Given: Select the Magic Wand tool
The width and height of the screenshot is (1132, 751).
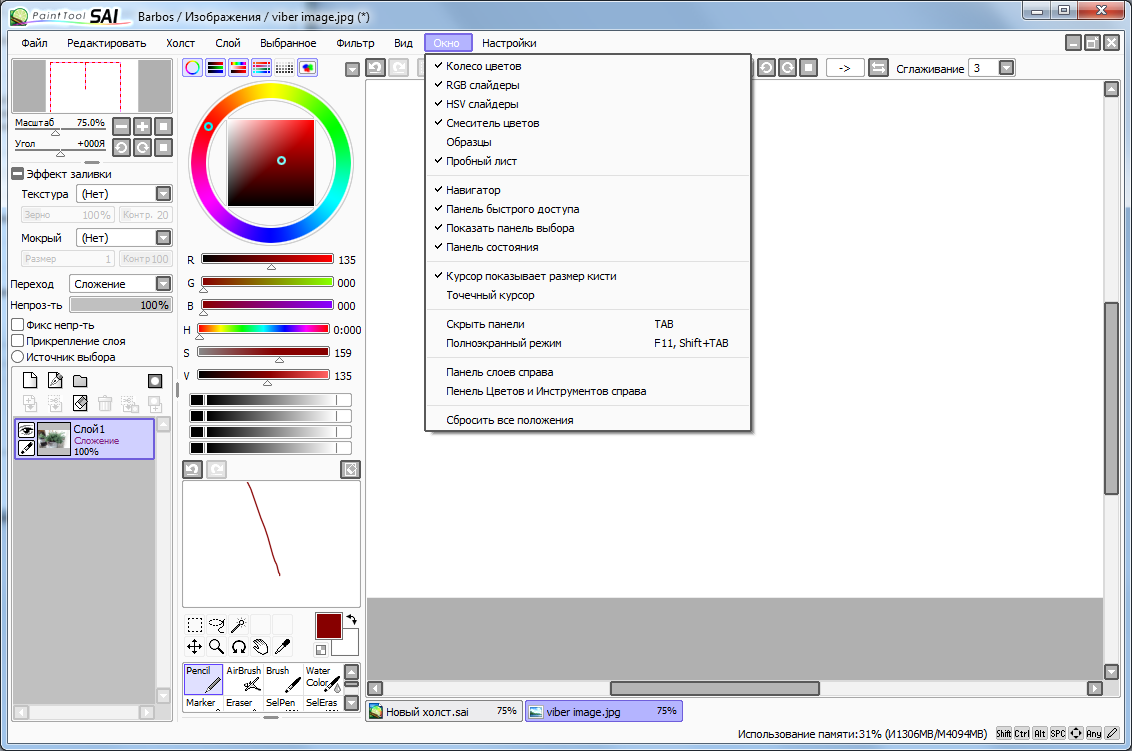Looking at the screenshot, I should pyautogui.click(x=239, y=625).
